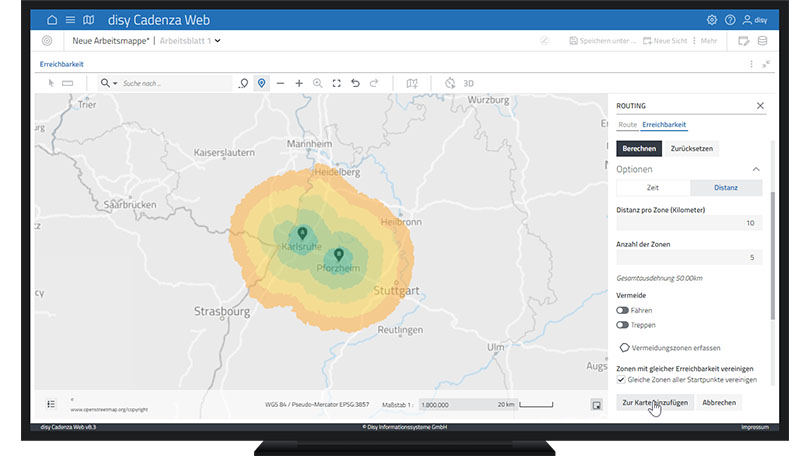This screenshot has width=810, height=456.
Task: Click the Pforzheim start point marker
Action: pos(338,255)
